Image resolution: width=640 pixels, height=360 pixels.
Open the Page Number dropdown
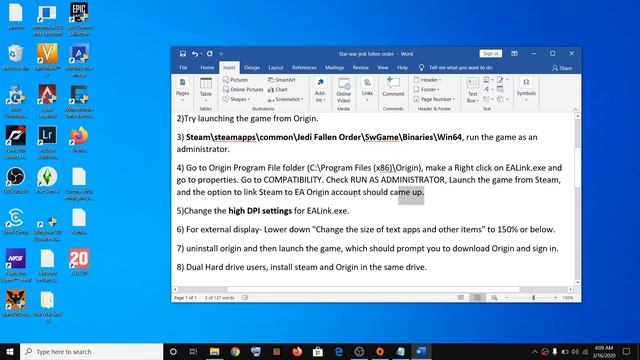click(x=434, y=99)
